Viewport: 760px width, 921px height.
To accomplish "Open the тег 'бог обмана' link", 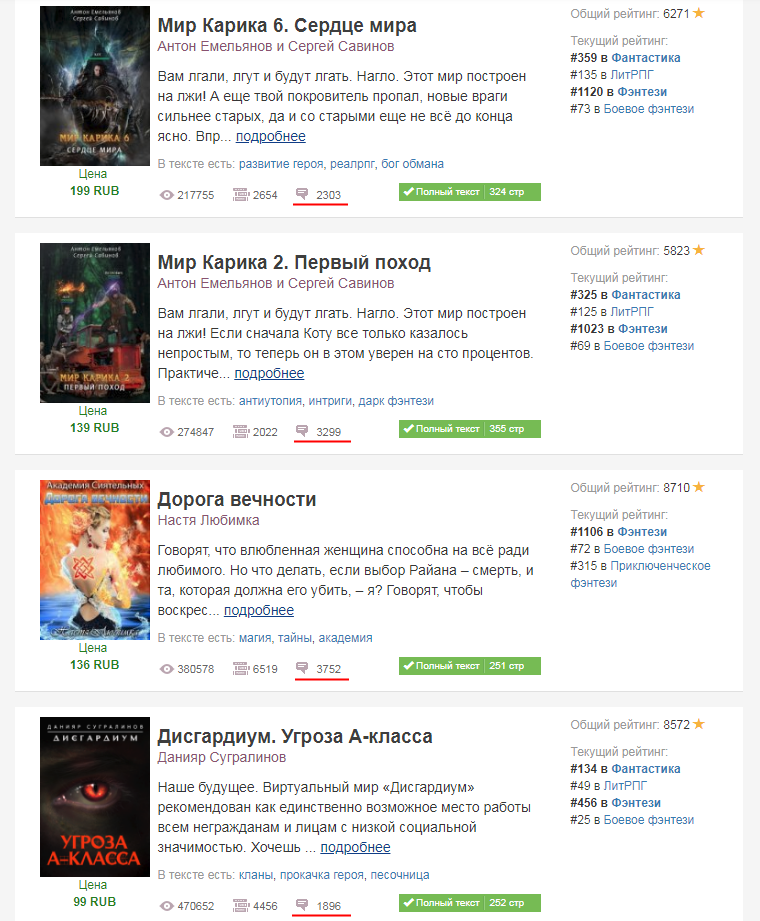I will 412,164.
